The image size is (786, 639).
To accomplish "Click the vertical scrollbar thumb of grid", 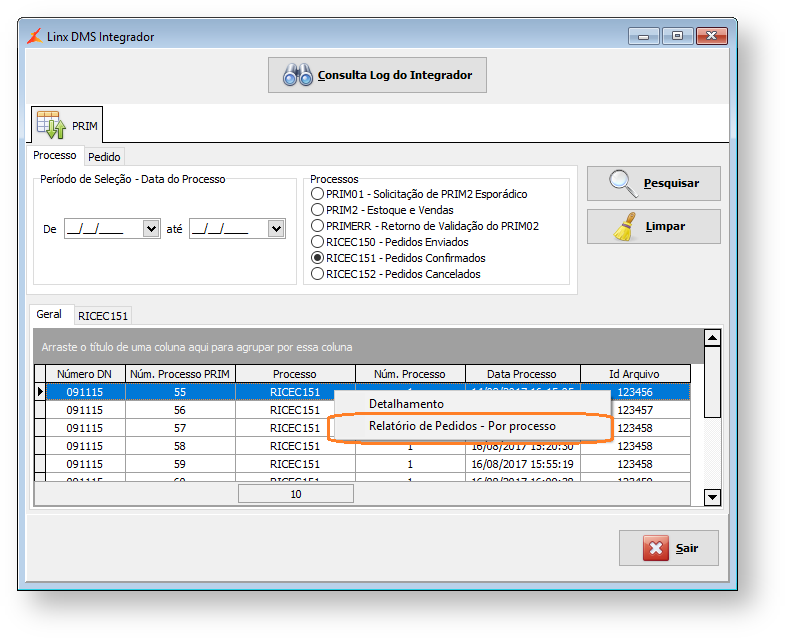I will 712,381.
